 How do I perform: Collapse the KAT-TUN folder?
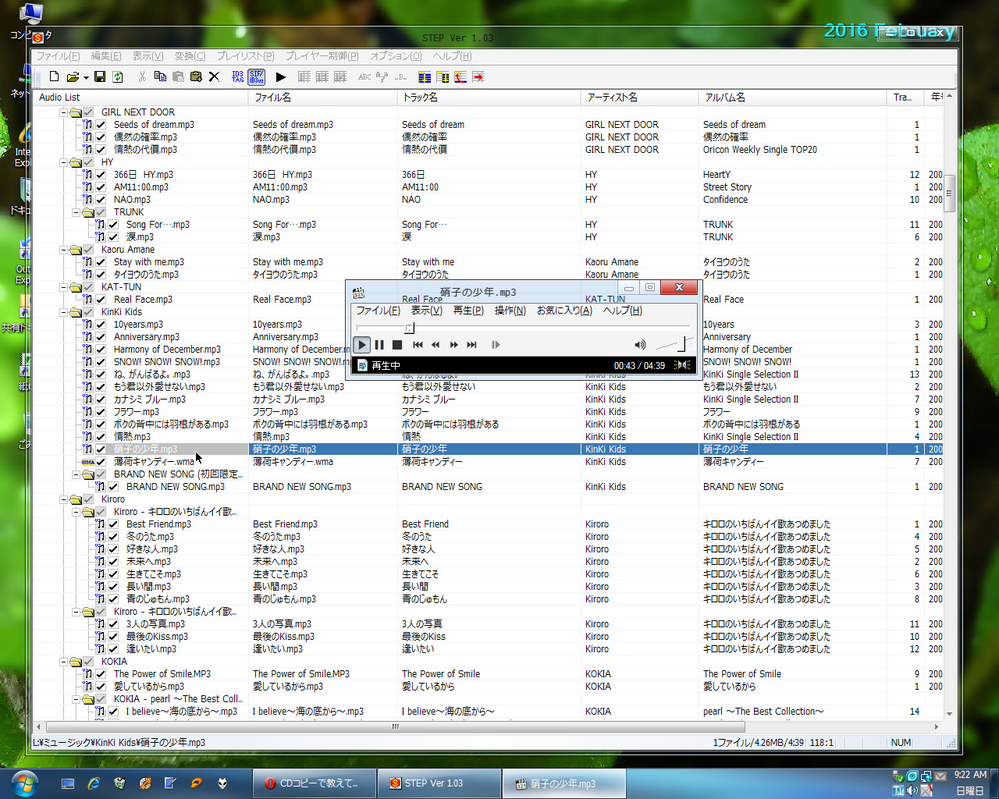coord(64,287)
